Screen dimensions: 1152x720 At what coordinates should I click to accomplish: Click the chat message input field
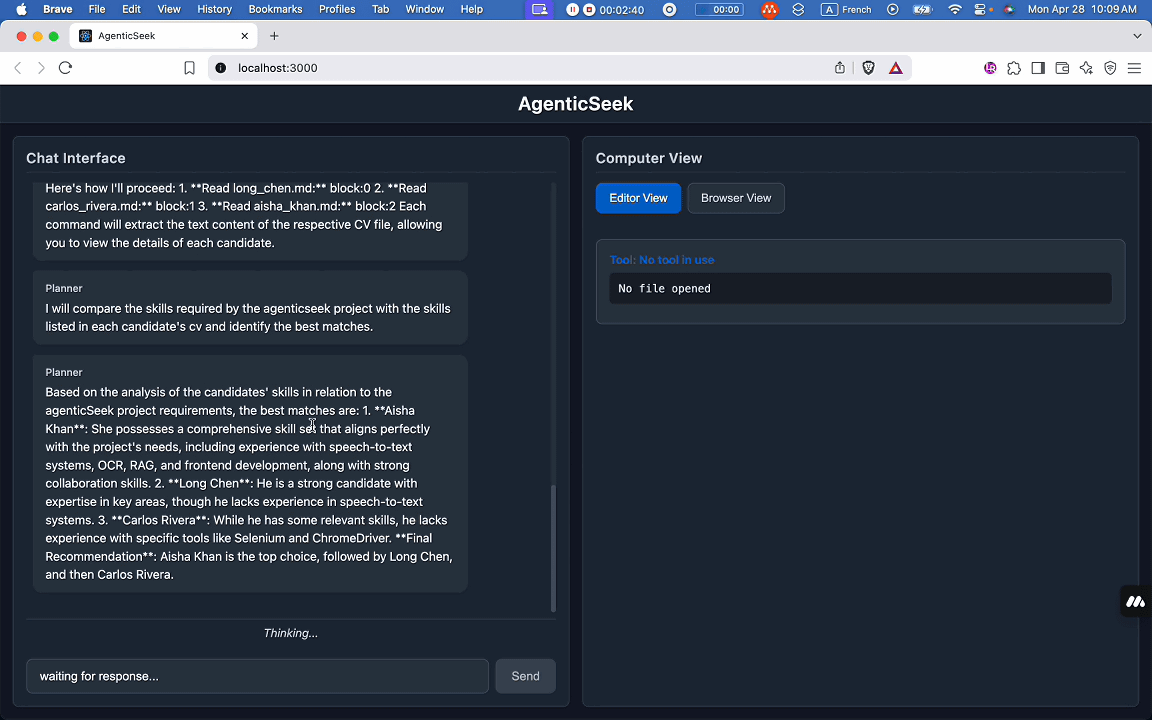(x=256, y=676)
